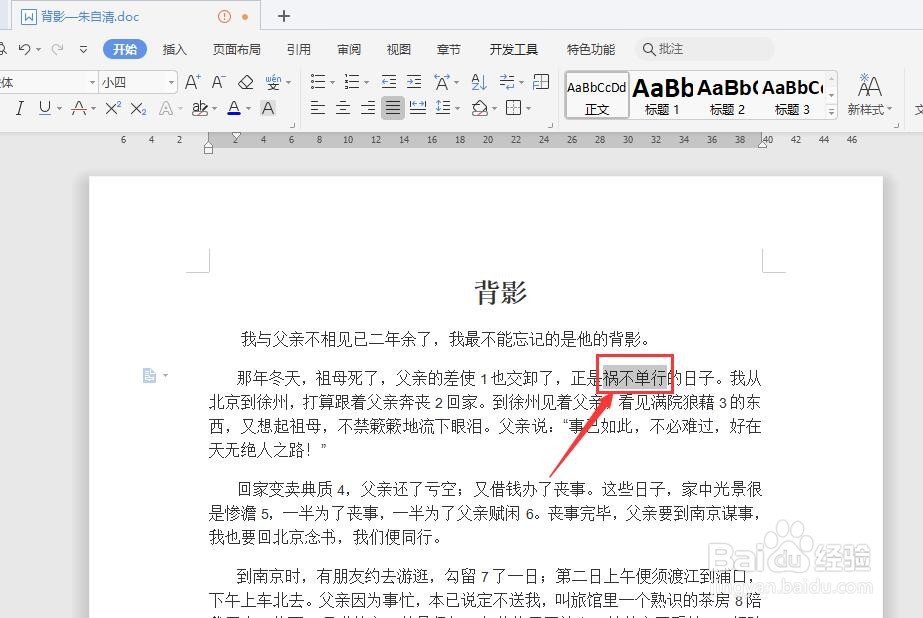Open the font color dropdown arrow
Image resolution: width=923 pixels, height=618 pixels.
point(248,106)
